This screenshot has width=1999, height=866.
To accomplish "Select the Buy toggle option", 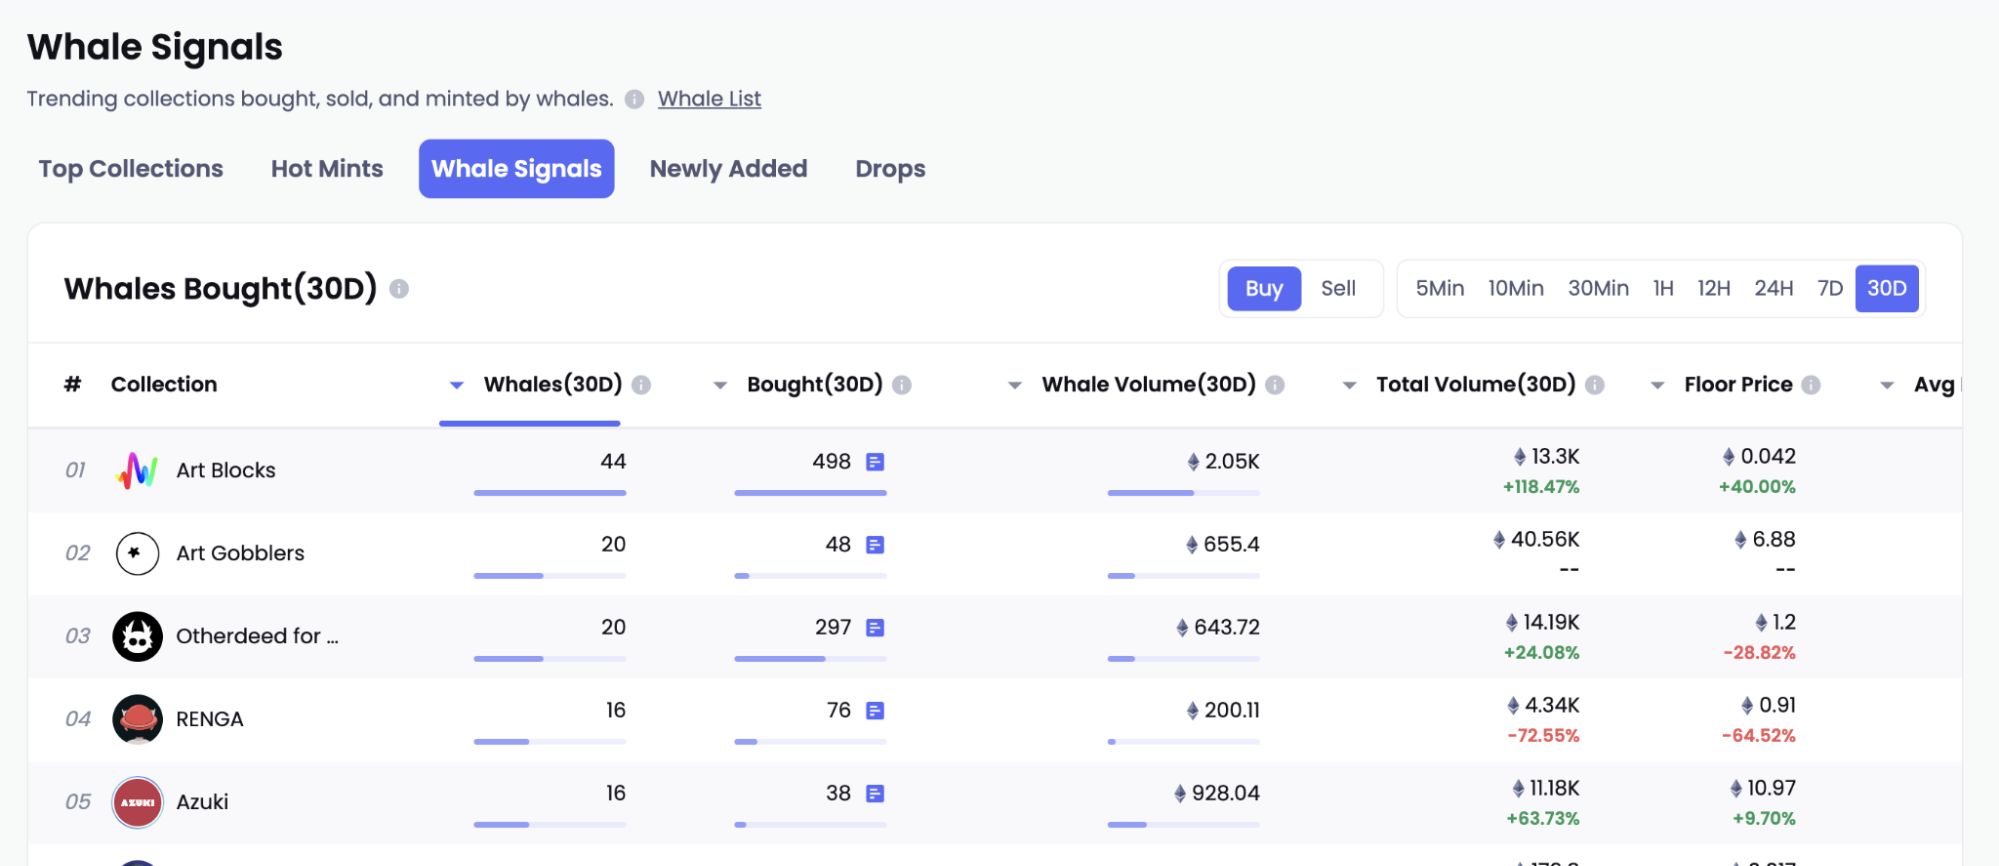I will pos(1263,289).
